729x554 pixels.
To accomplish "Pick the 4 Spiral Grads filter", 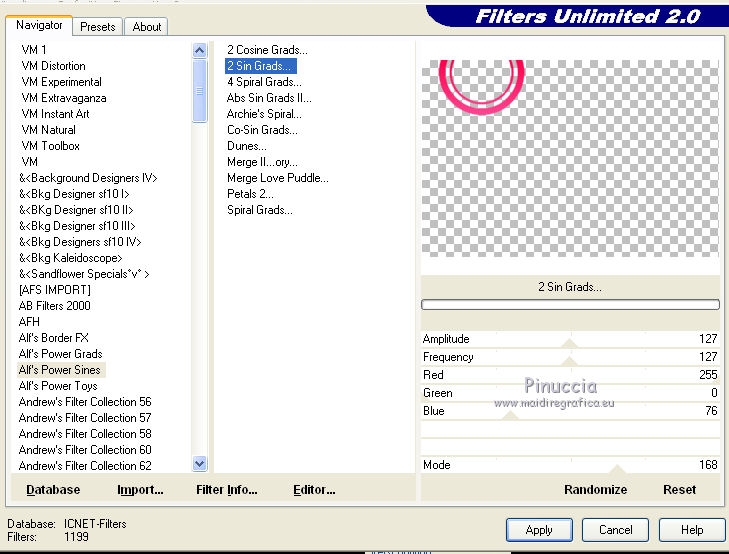I will [264, 82].
